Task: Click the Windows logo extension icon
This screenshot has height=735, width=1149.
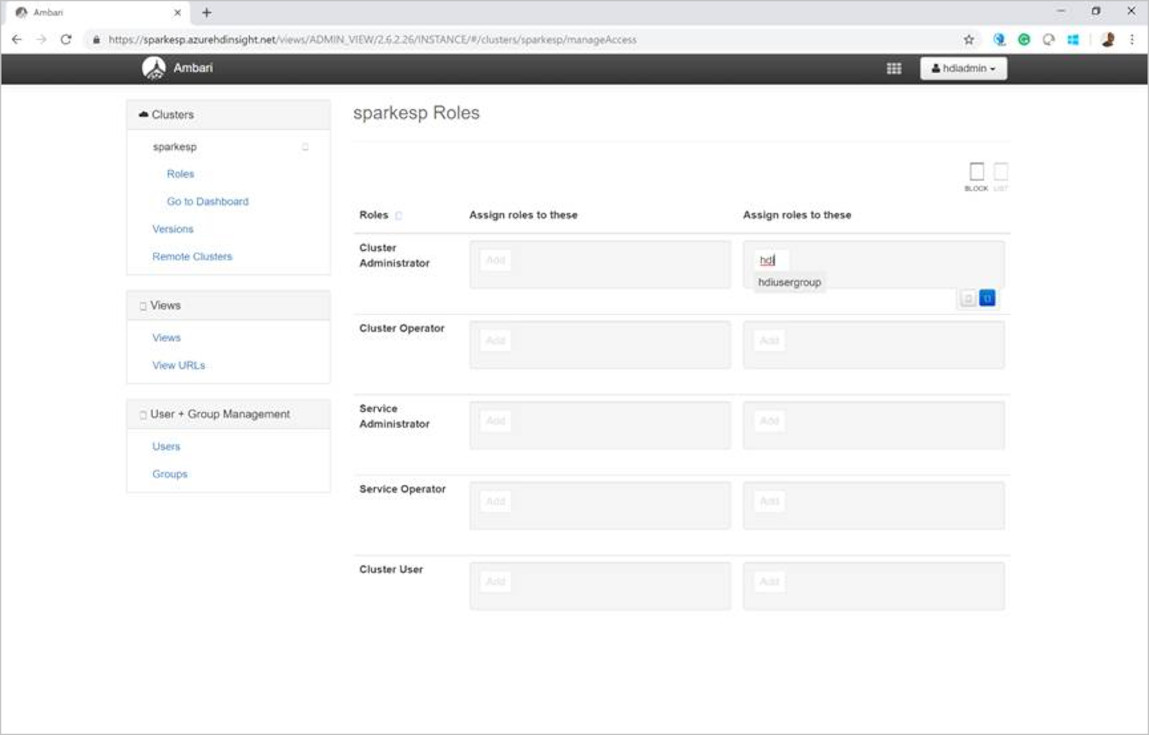Action: tap(1073, 40)
